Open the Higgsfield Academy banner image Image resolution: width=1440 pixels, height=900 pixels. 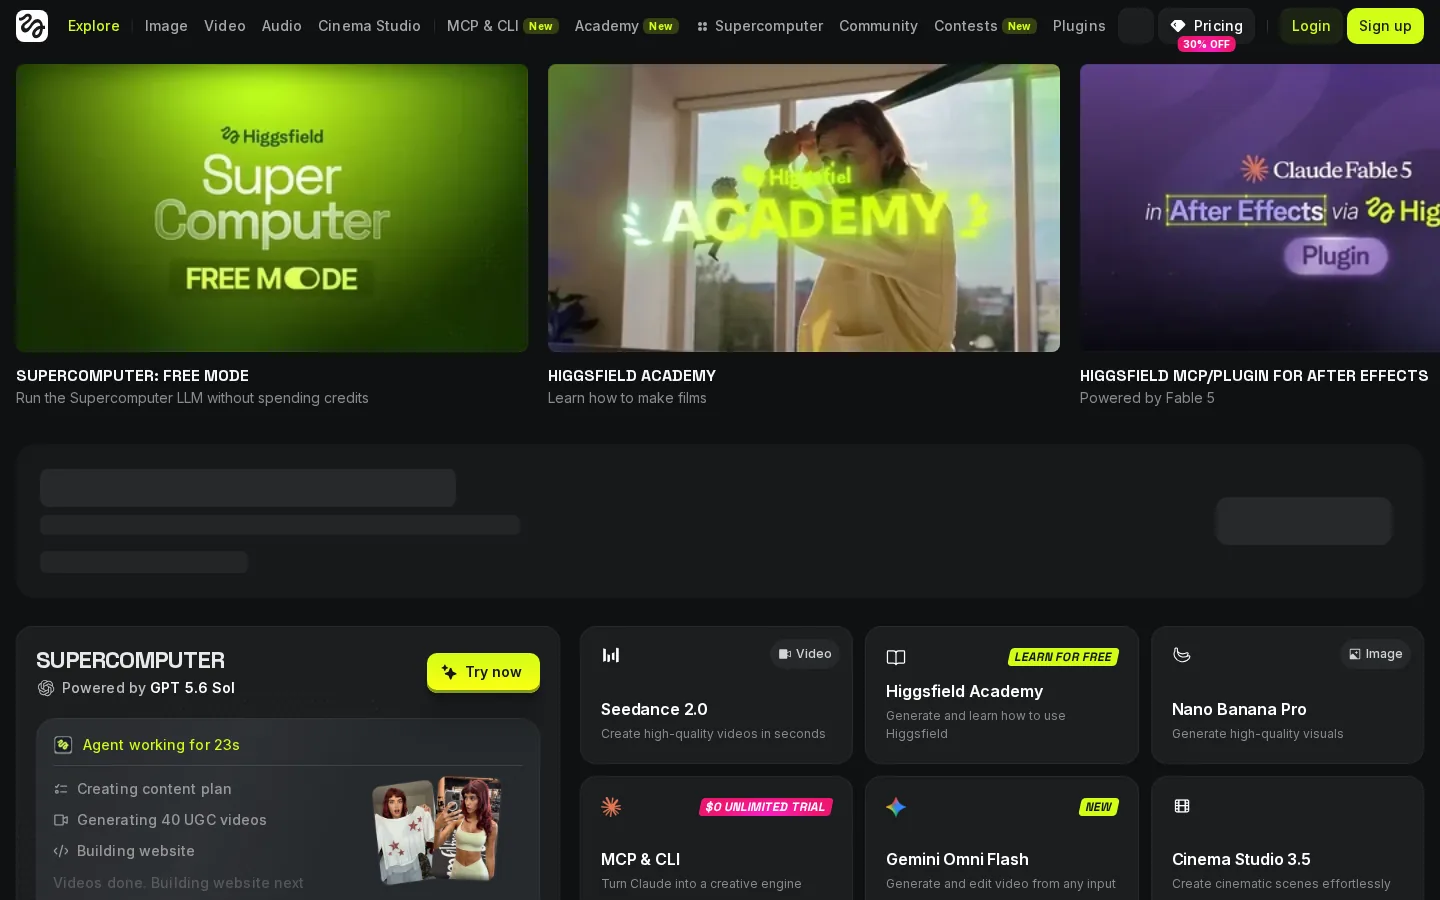tap(804, 208)
